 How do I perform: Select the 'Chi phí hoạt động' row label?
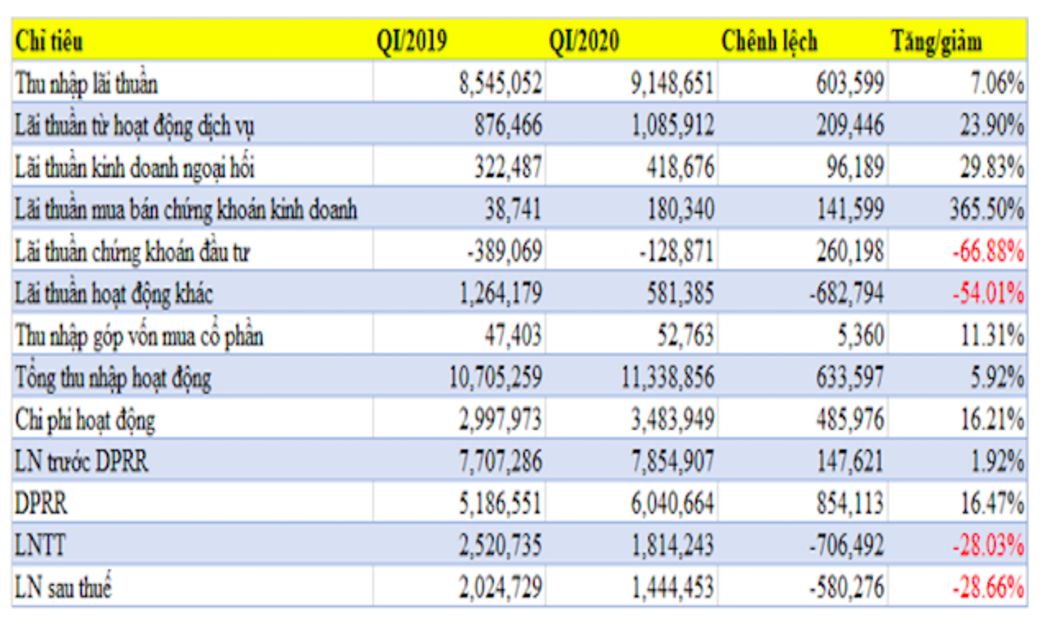point(85,420)
